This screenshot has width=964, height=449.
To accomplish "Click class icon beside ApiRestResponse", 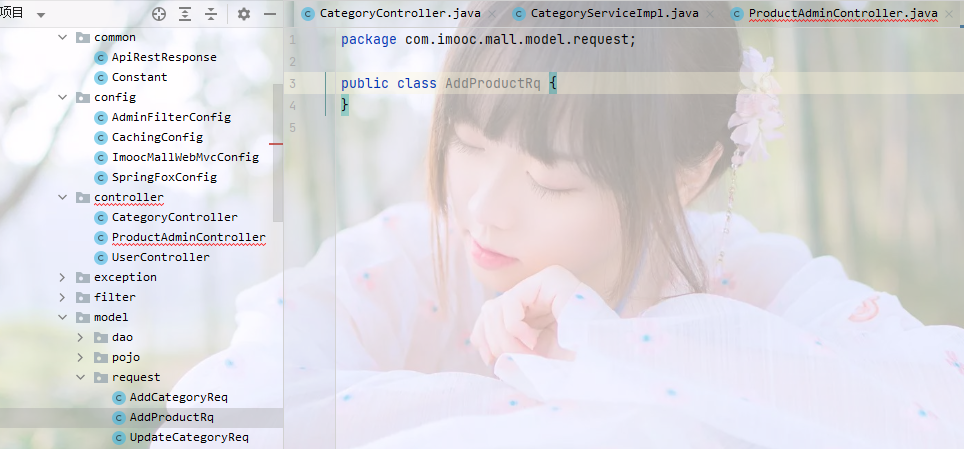I will pos(101,57).
